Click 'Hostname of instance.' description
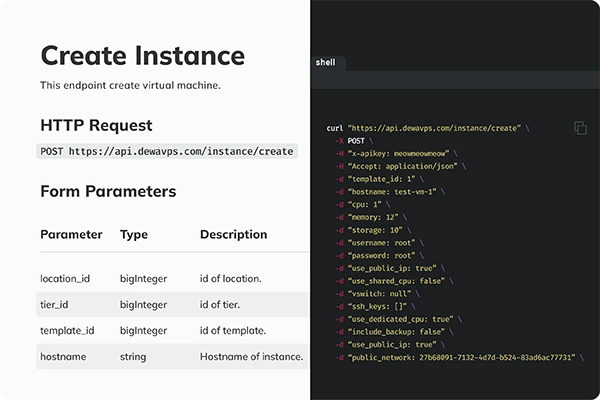This screenshot has height=400, width=600. tap(252, 357)
